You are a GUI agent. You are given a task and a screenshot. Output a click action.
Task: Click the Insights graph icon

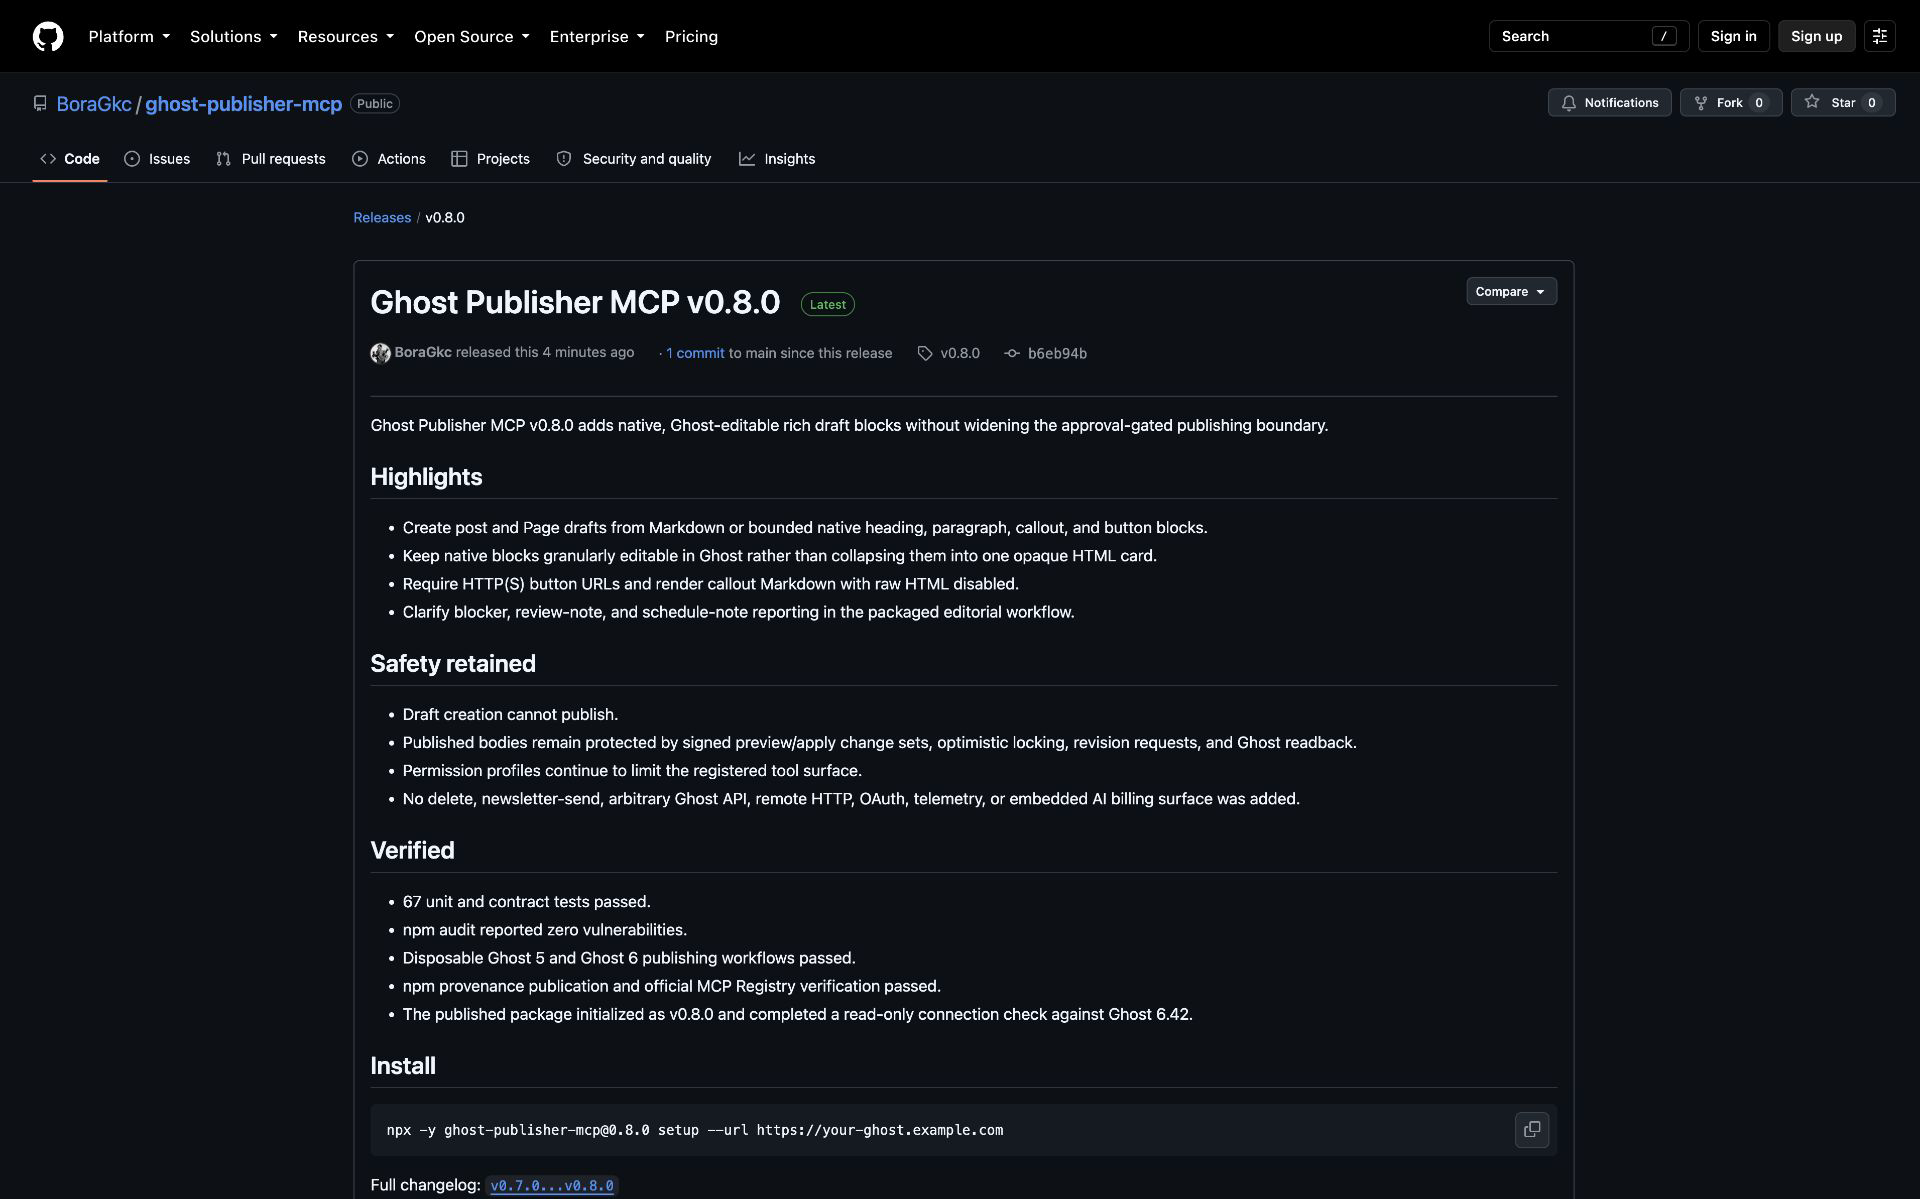click(x=747, y=159)
